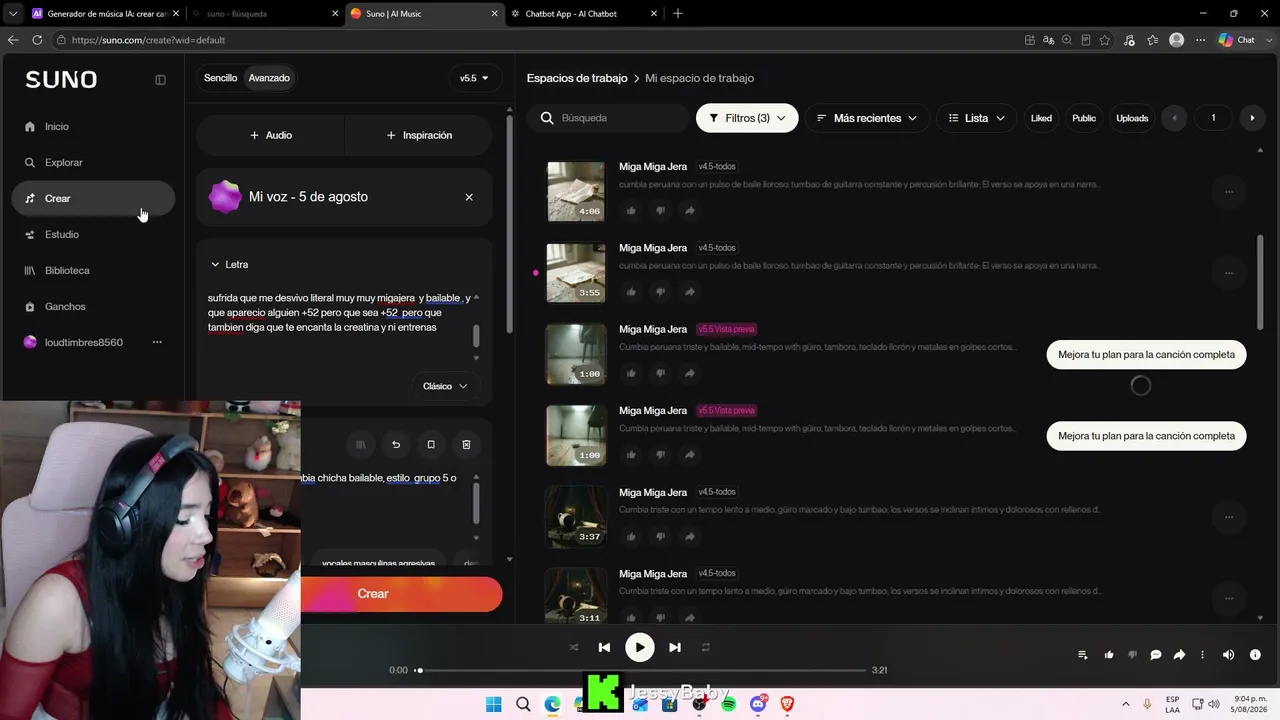Open the play queue in the player bar
The image size is (1280, 720).
click(x=1083, y=655)
